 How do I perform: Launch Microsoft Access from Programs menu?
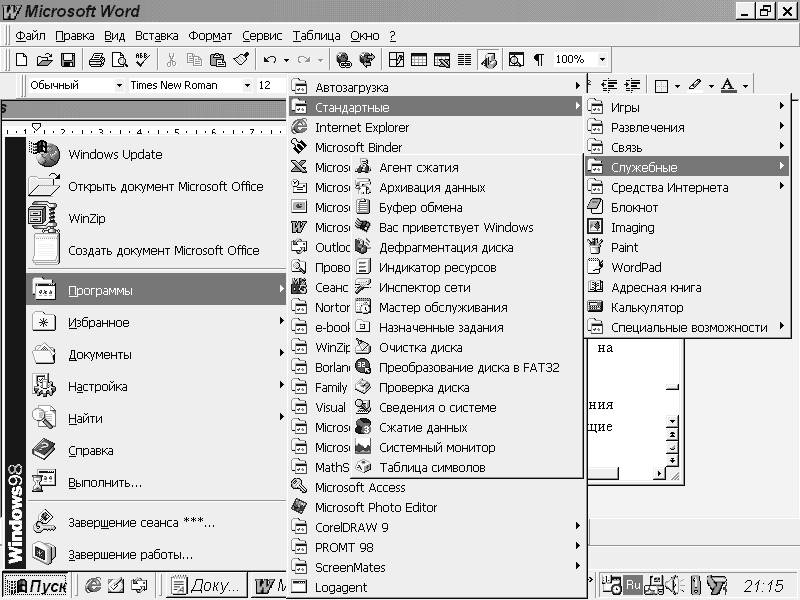coord(436,487)
